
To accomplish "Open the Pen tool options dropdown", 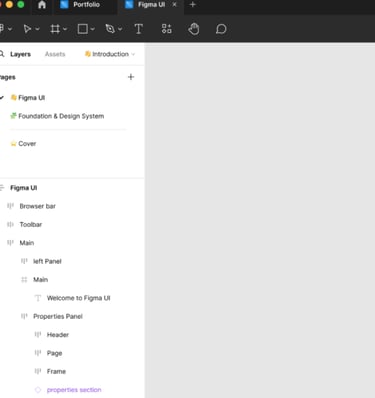I will pos(120,29).
